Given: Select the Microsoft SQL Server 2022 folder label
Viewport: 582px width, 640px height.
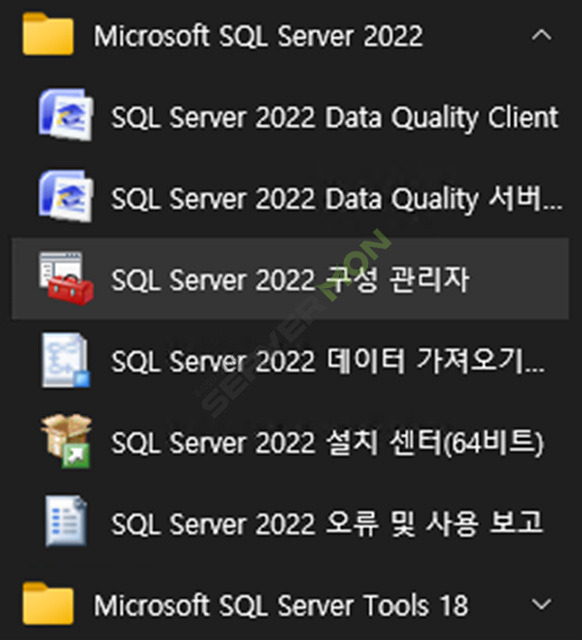Looking at the screenshot, I should pos(258,36).
